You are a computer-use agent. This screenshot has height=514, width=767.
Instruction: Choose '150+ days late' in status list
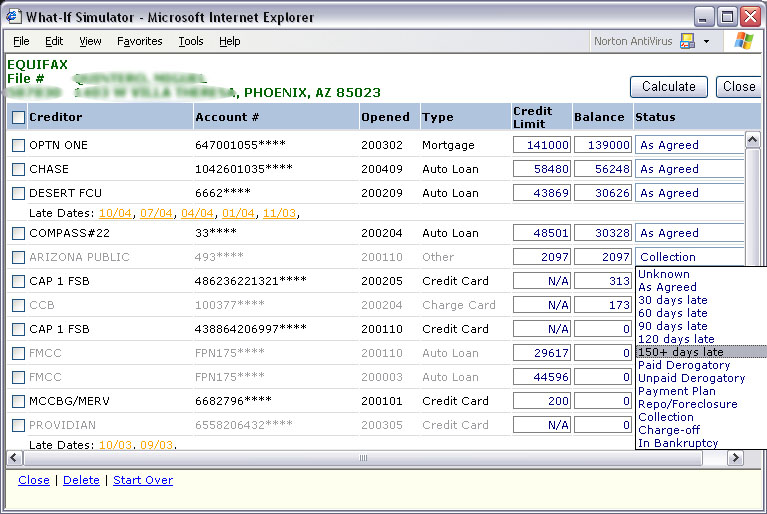pos(680,352)
